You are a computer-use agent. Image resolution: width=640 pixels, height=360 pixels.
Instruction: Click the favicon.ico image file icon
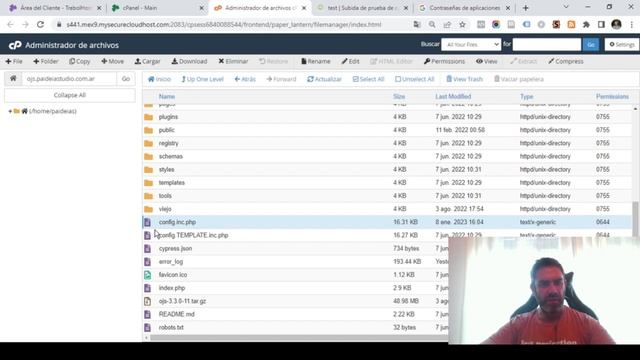pyautogui.click(x=147, y=275)
